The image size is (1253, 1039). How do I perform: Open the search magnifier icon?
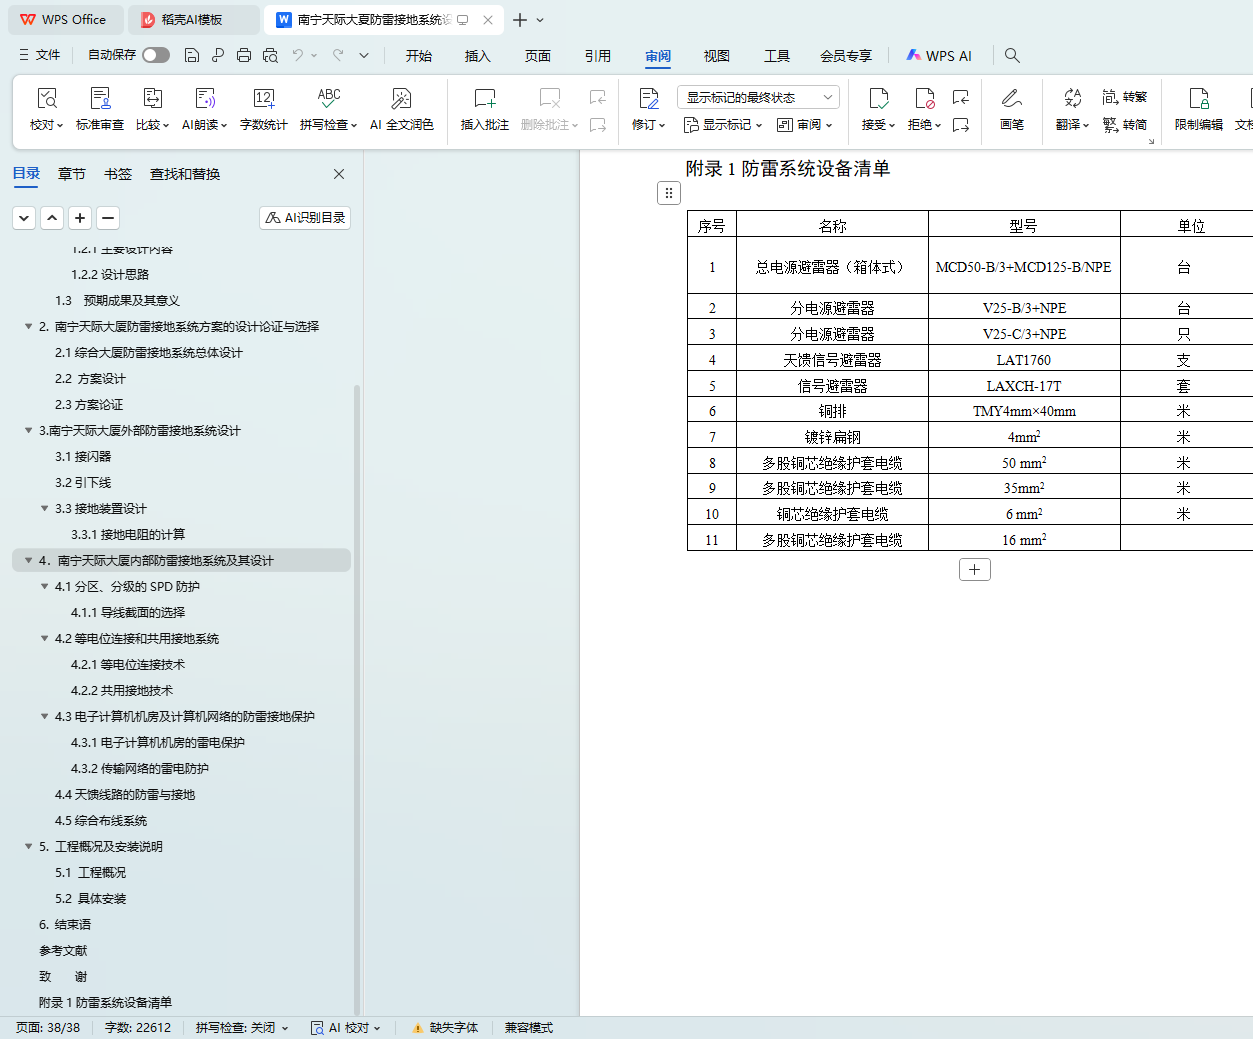coord(1012,55)
